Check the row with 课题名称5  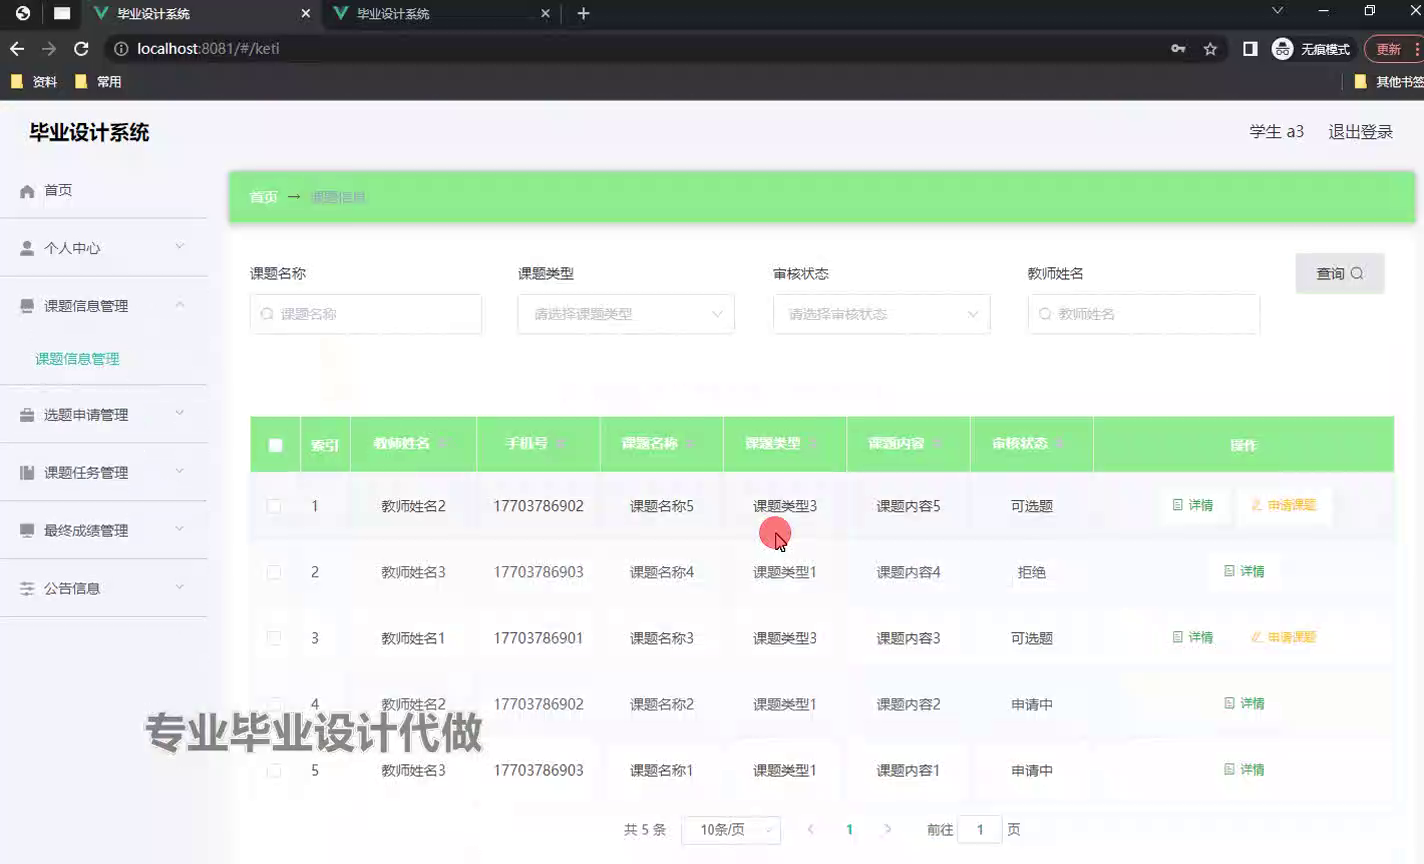point(274,506)
